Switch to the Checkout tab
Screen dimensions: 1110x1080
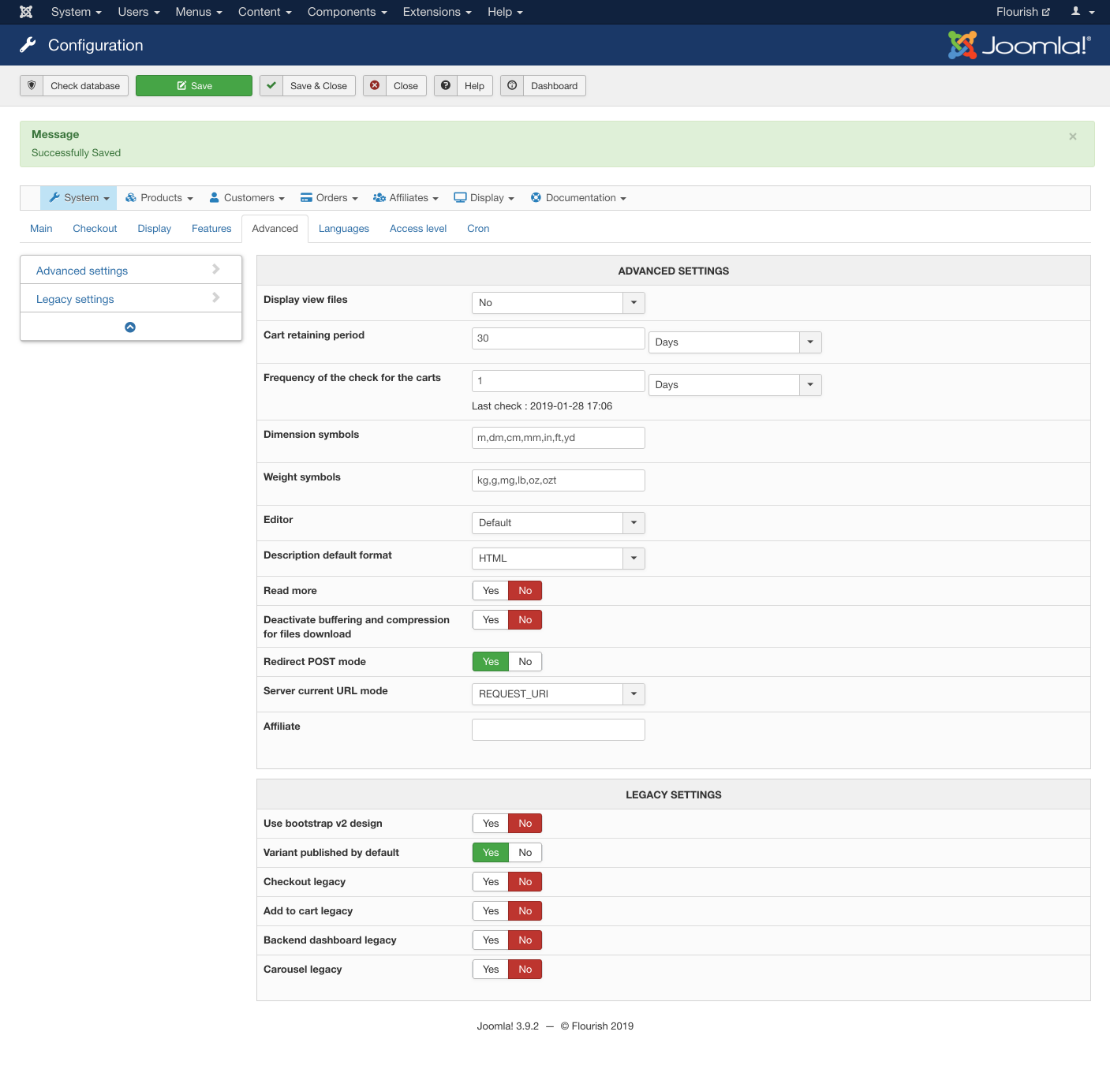coord(95,229)
